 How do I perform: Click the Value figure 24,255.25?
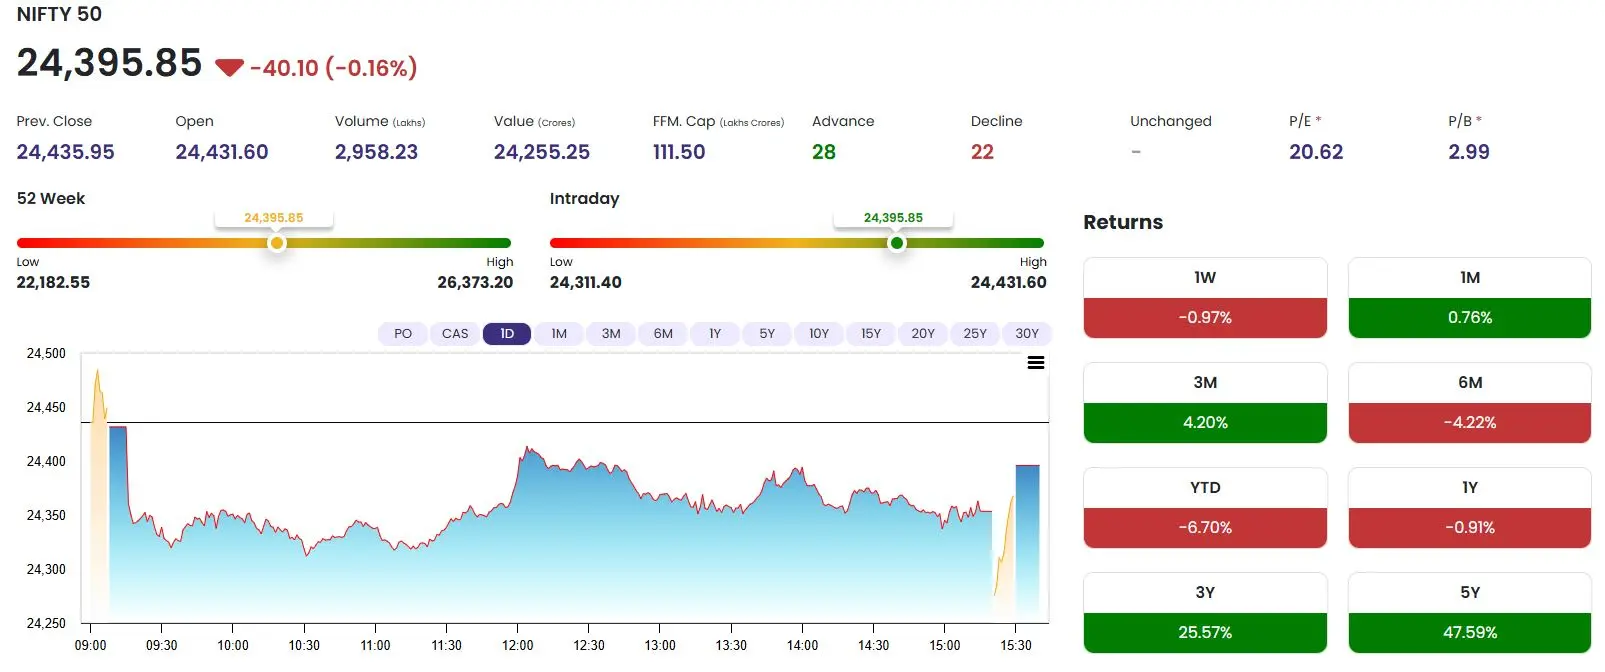pyautogui.click(x=541, y=152)
